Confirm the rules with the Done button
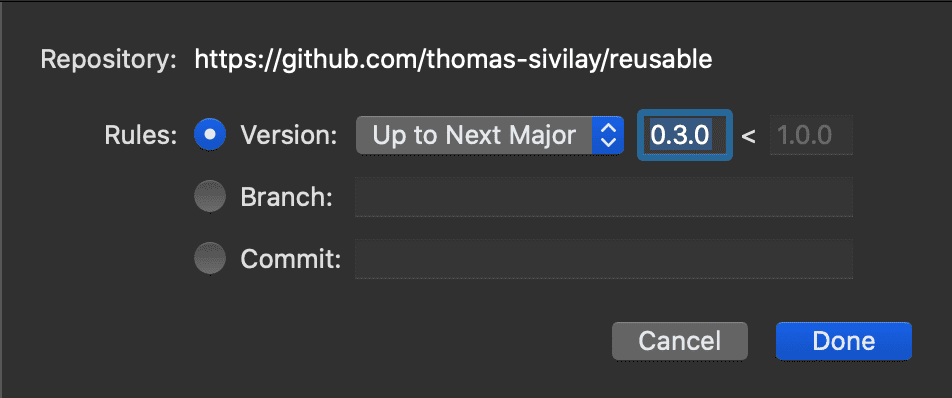The width and height of the screenshot is (952, 398). (x=844, y=341)
